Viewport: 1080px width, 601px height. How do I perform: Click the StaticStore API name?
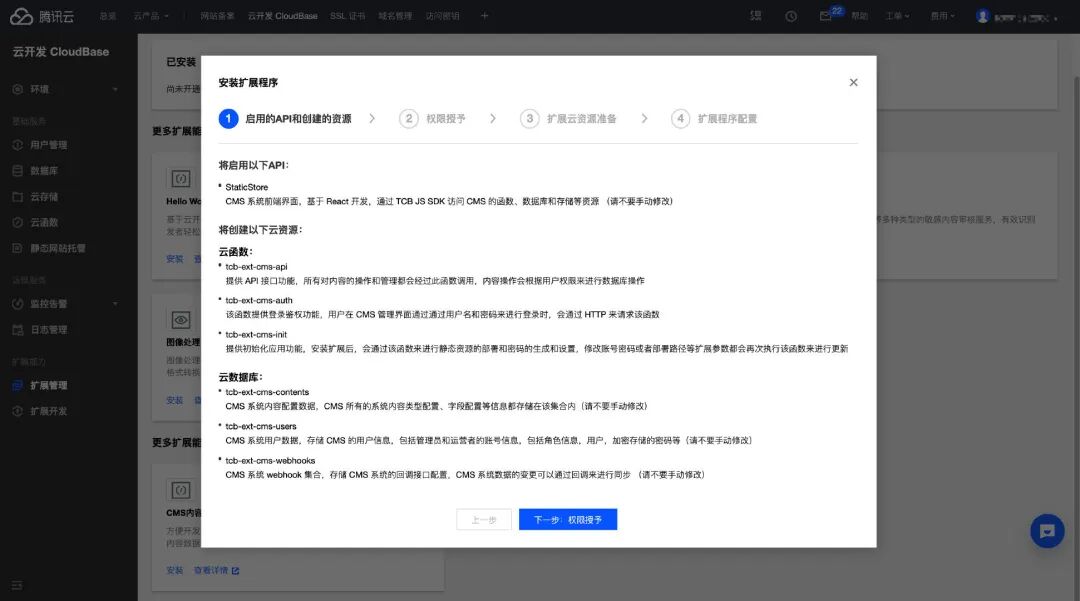point(247,187)
